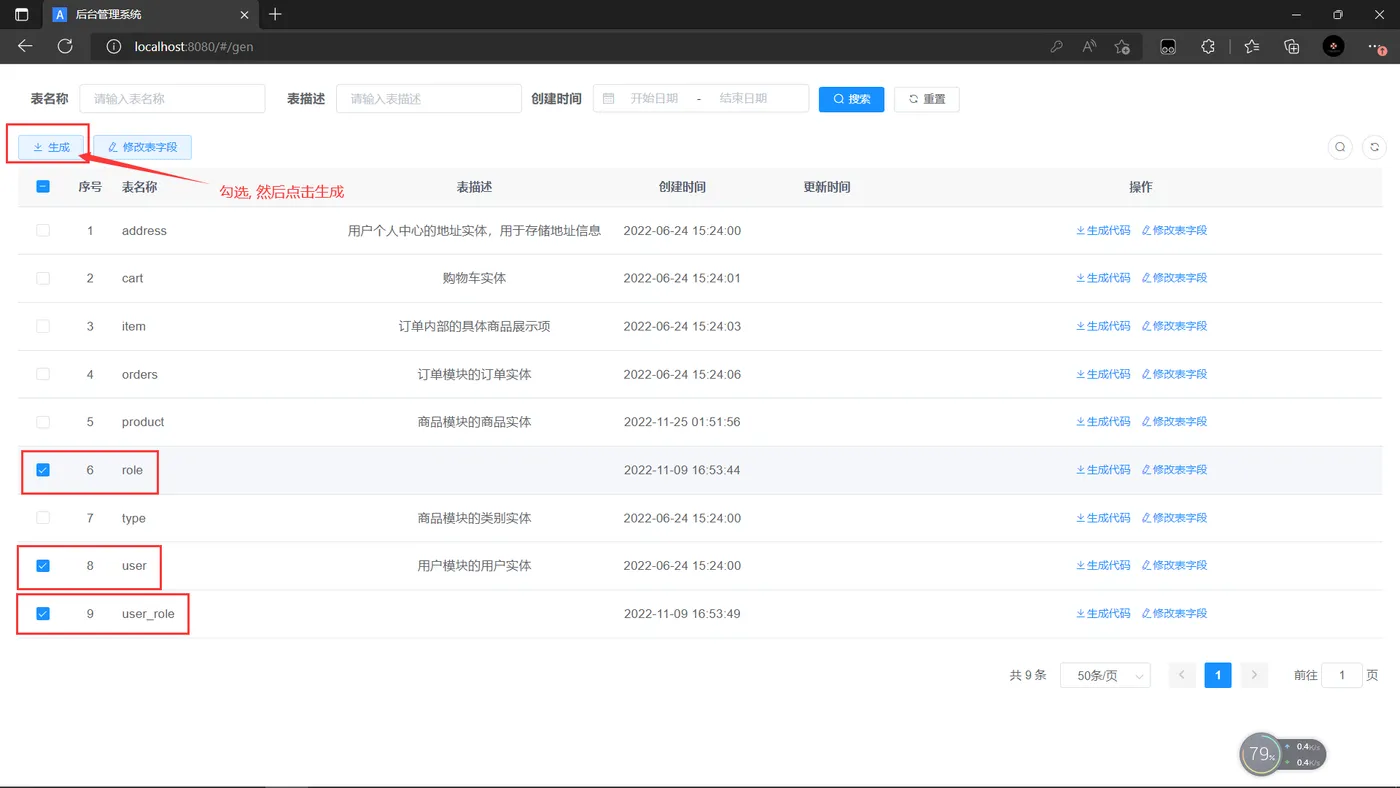Click 生成代码 for the role row
This screenshot has width=1400, height=788.
1103,470
